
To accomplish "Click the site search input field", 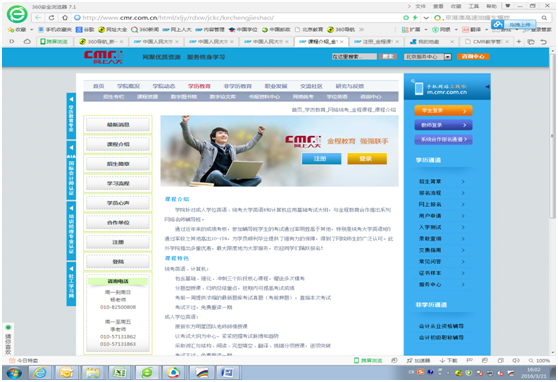I will [x=354, y=57].
